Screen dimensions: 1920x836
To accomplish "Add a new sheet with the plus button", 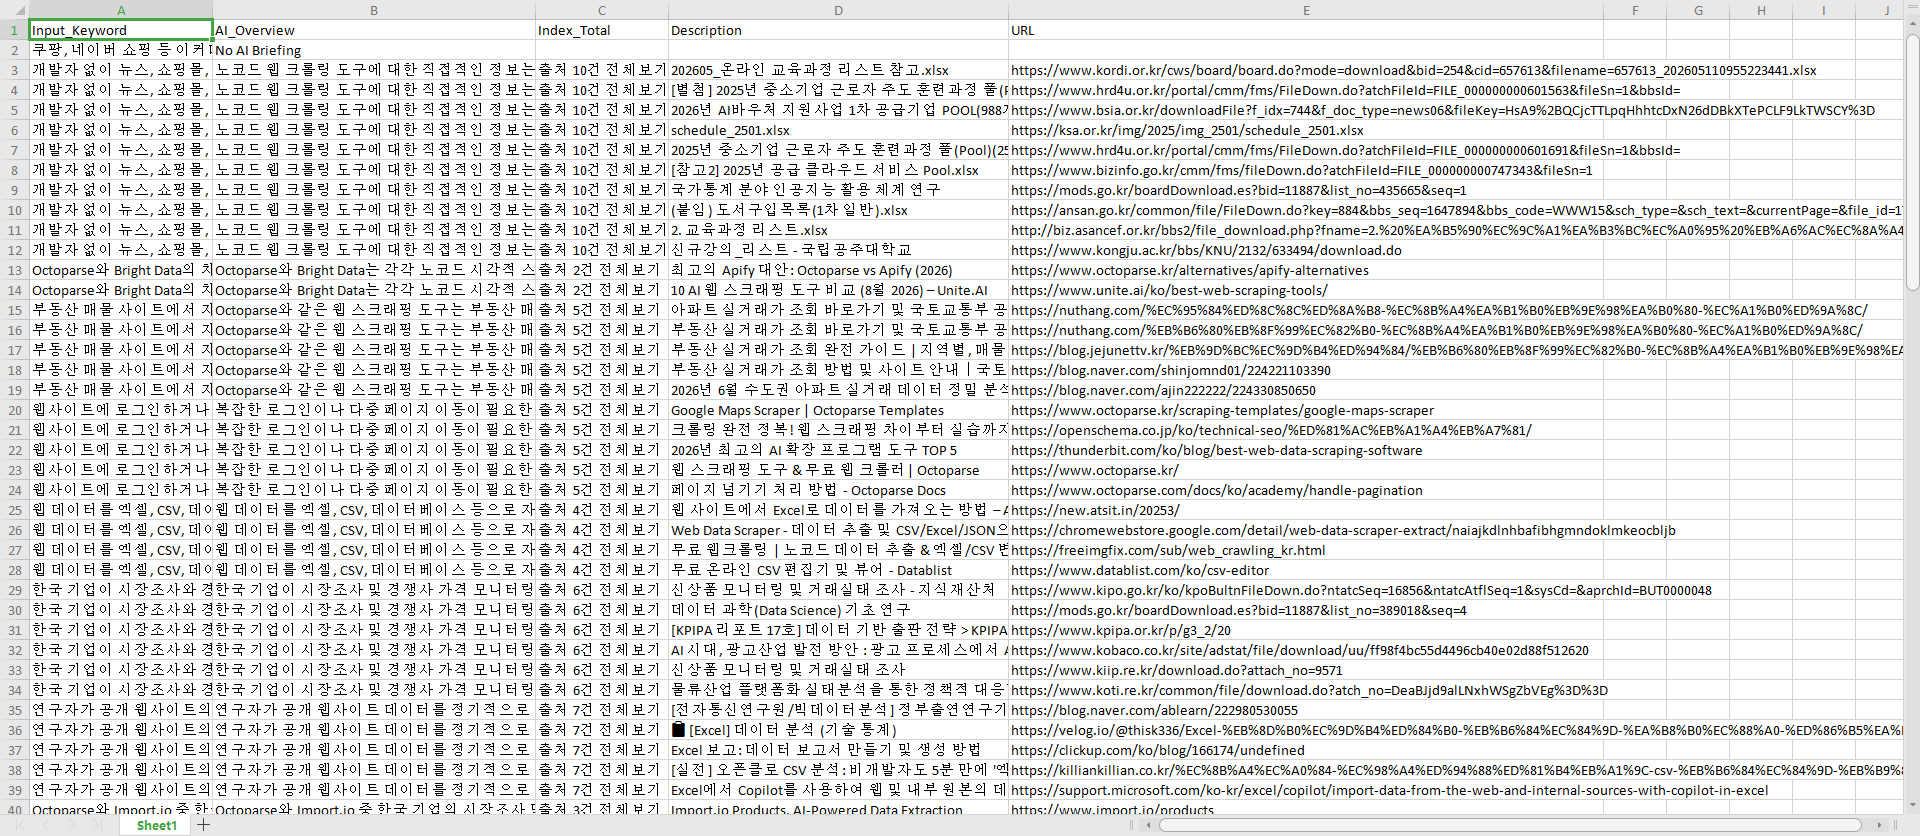I will point(203,825).
